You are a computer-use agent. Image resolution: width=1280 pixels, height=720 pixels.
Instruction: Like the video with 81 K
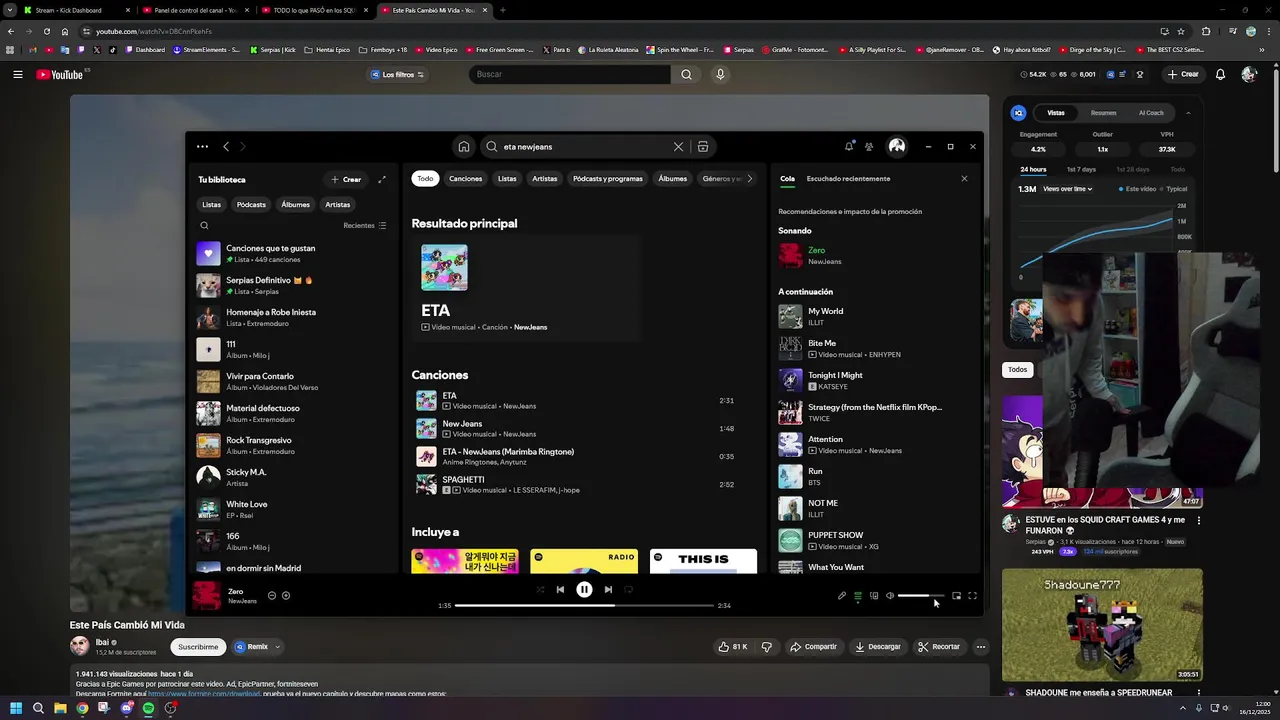[733, 647]
